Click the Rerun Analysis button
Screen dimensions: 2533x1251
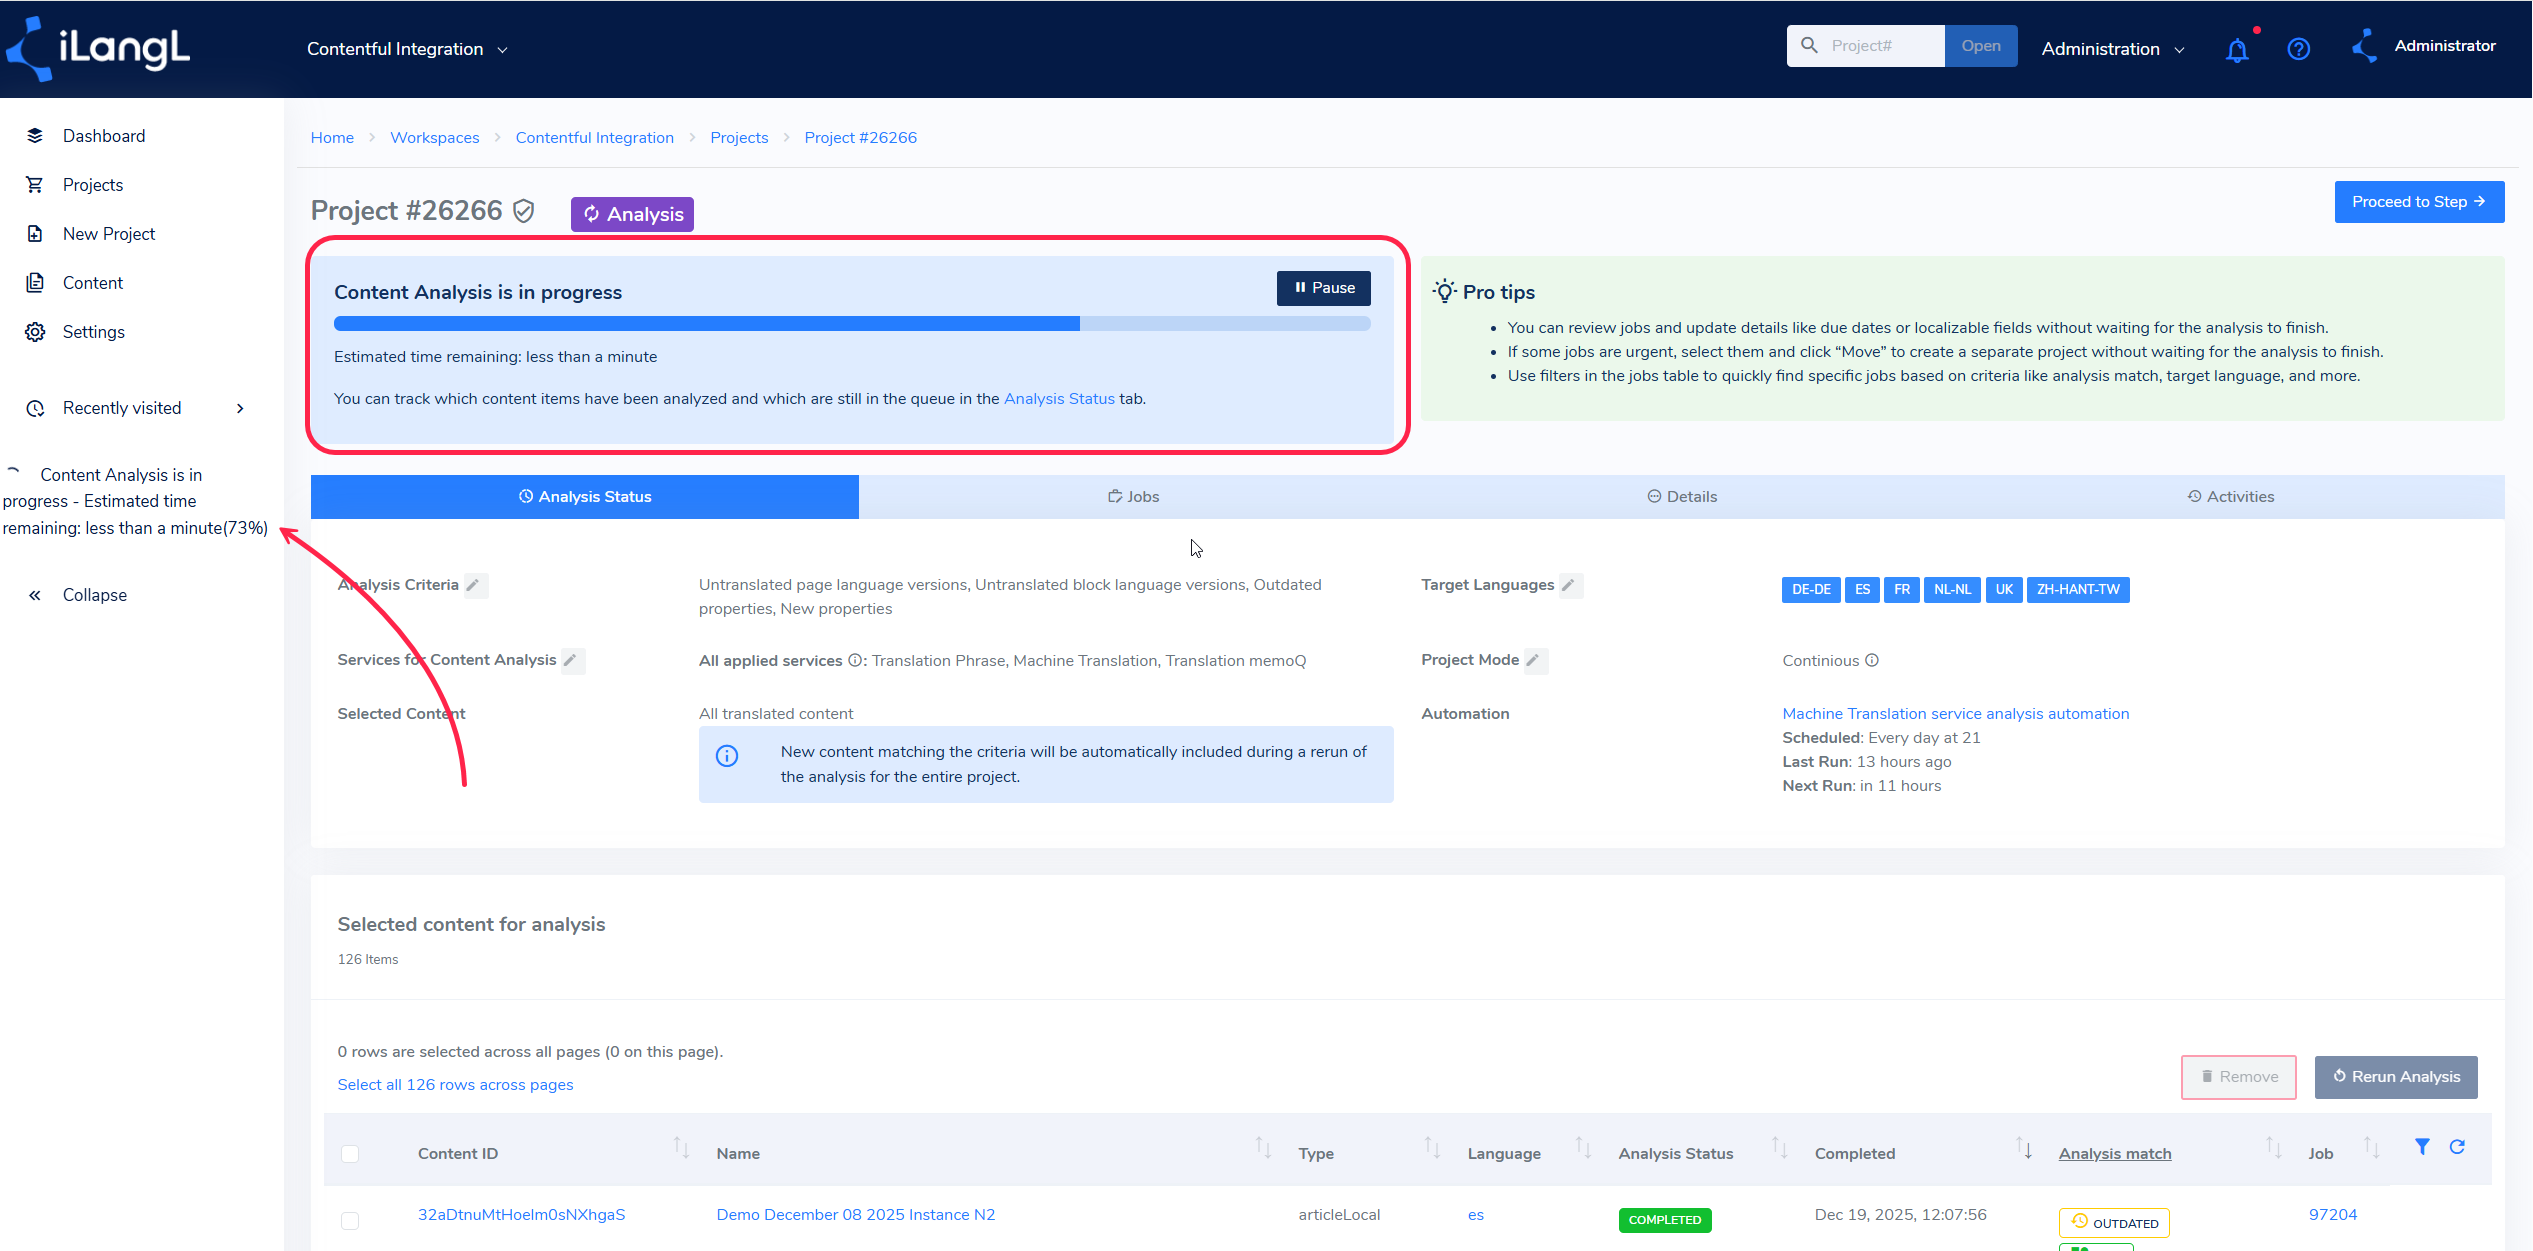click(2396, 1077)
